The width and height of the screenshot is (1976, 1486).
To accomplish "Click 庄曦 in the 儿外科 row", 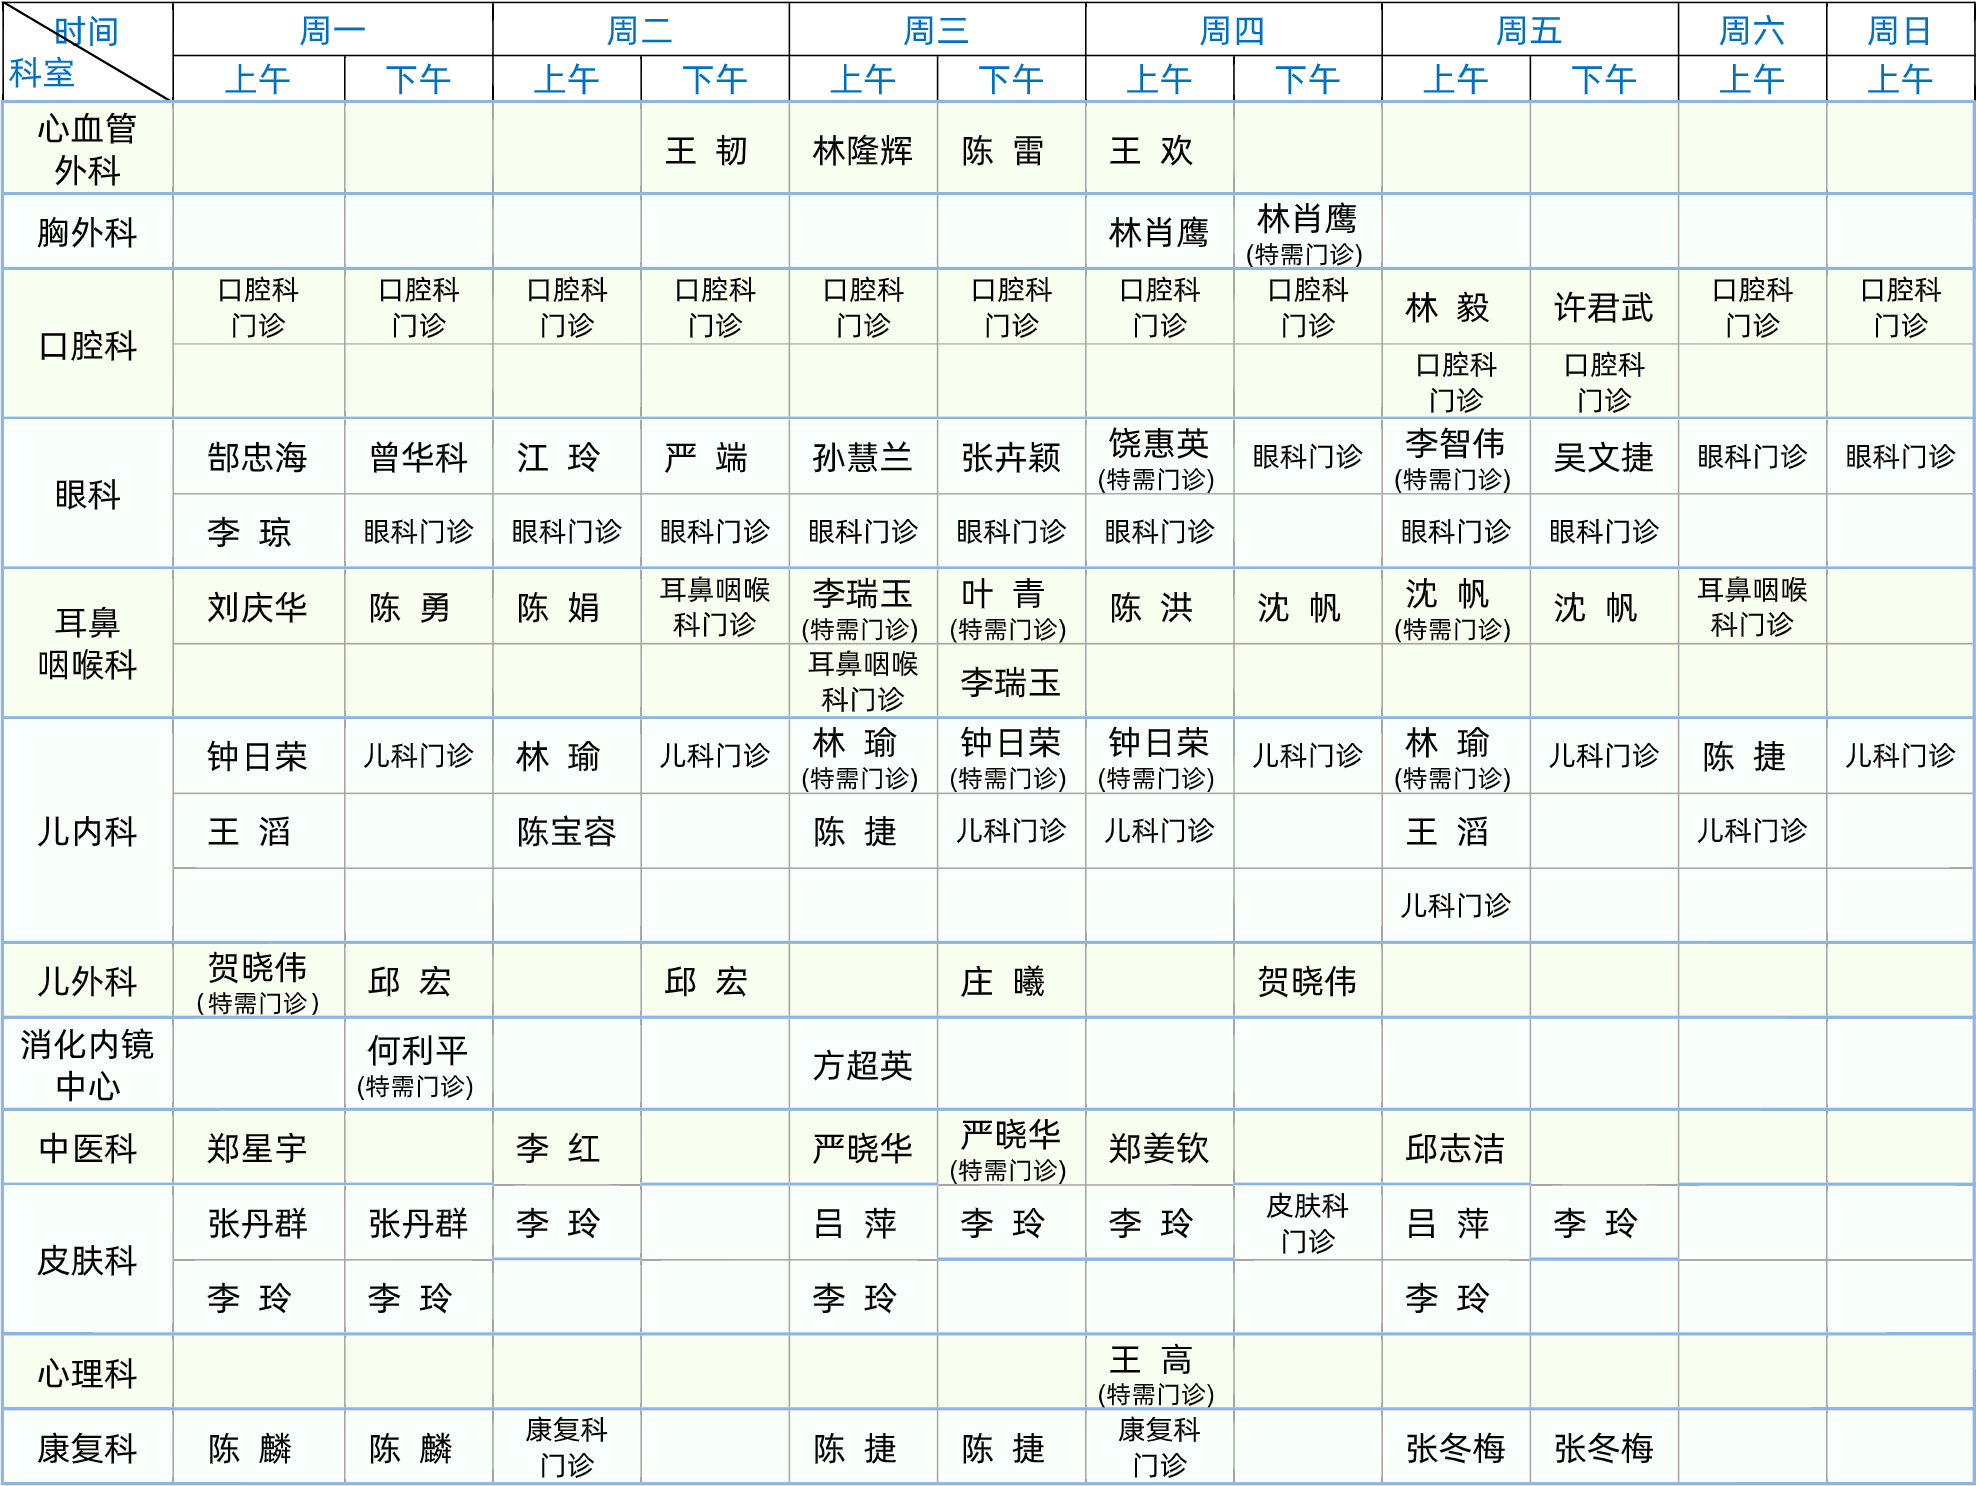I will 1003,981.
